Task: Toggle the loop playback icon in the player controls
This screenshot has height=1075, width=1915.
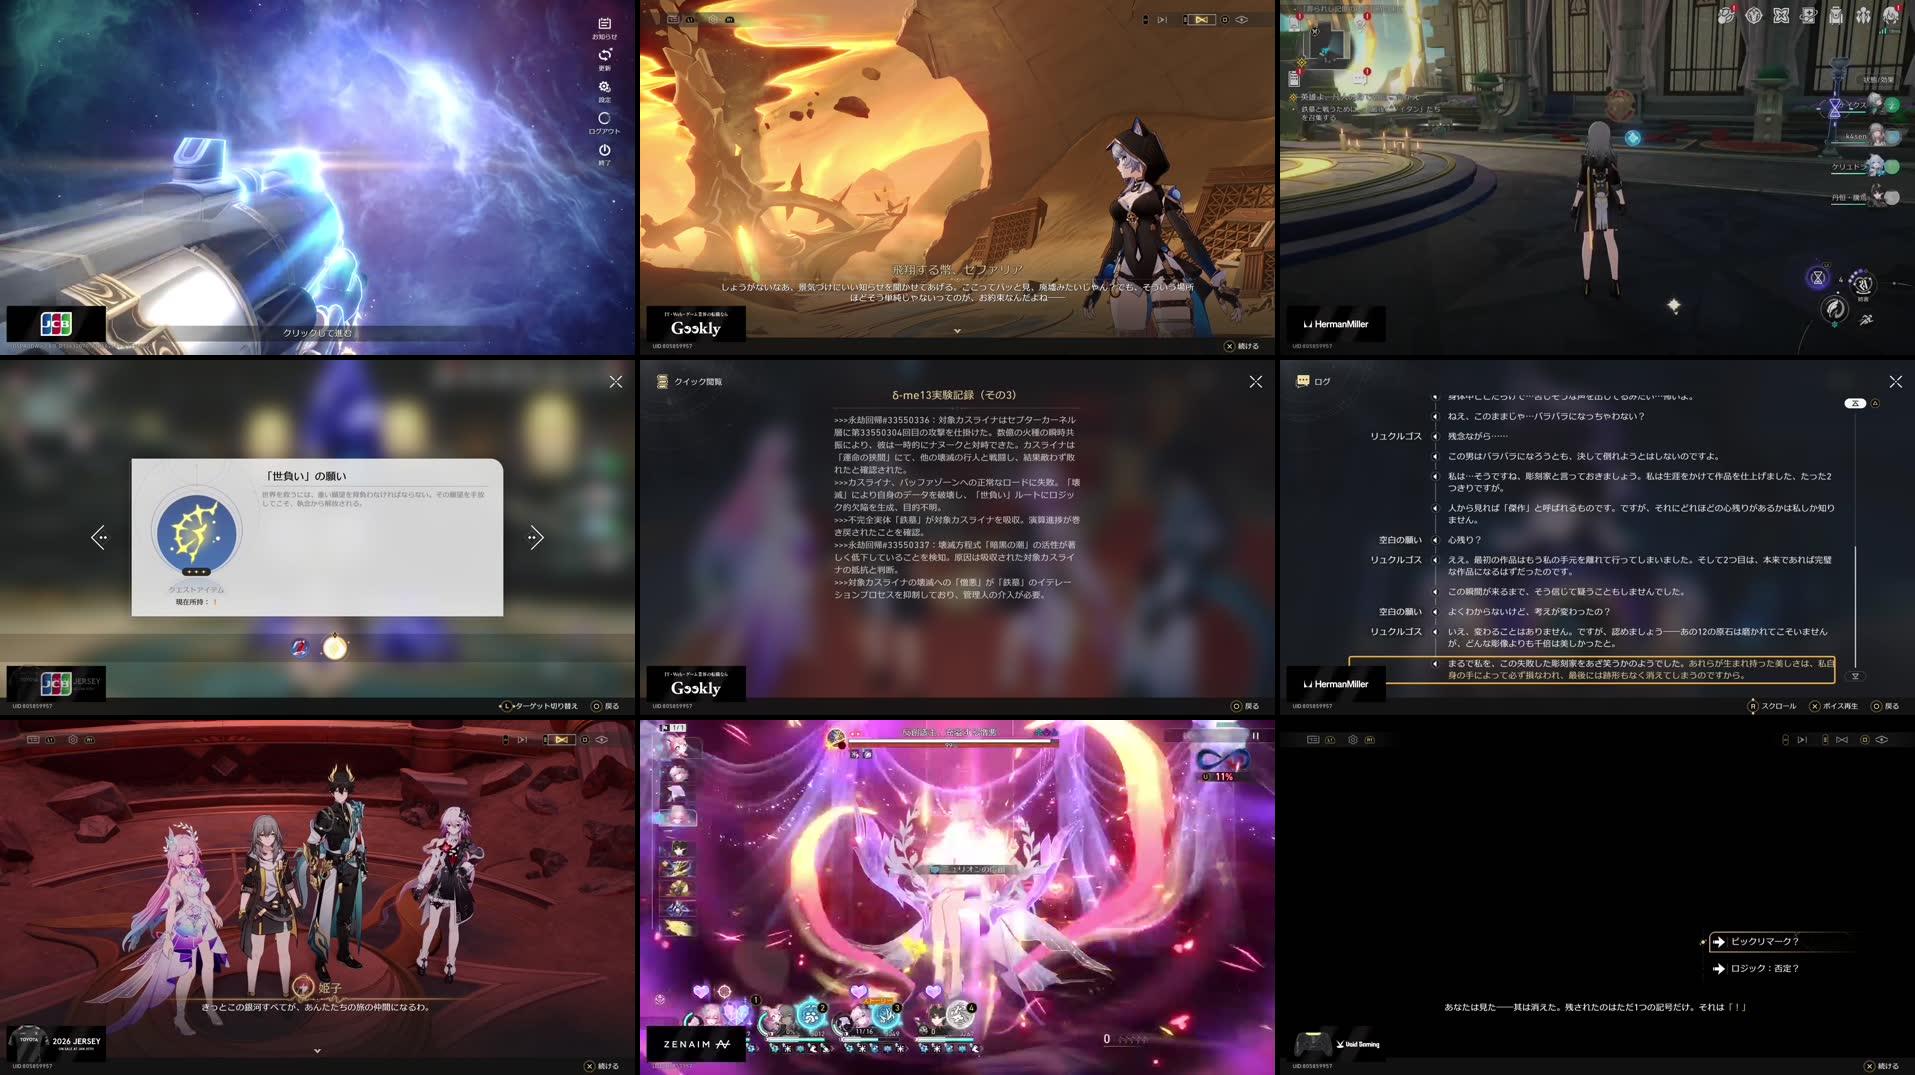Action: point(1202,18)
